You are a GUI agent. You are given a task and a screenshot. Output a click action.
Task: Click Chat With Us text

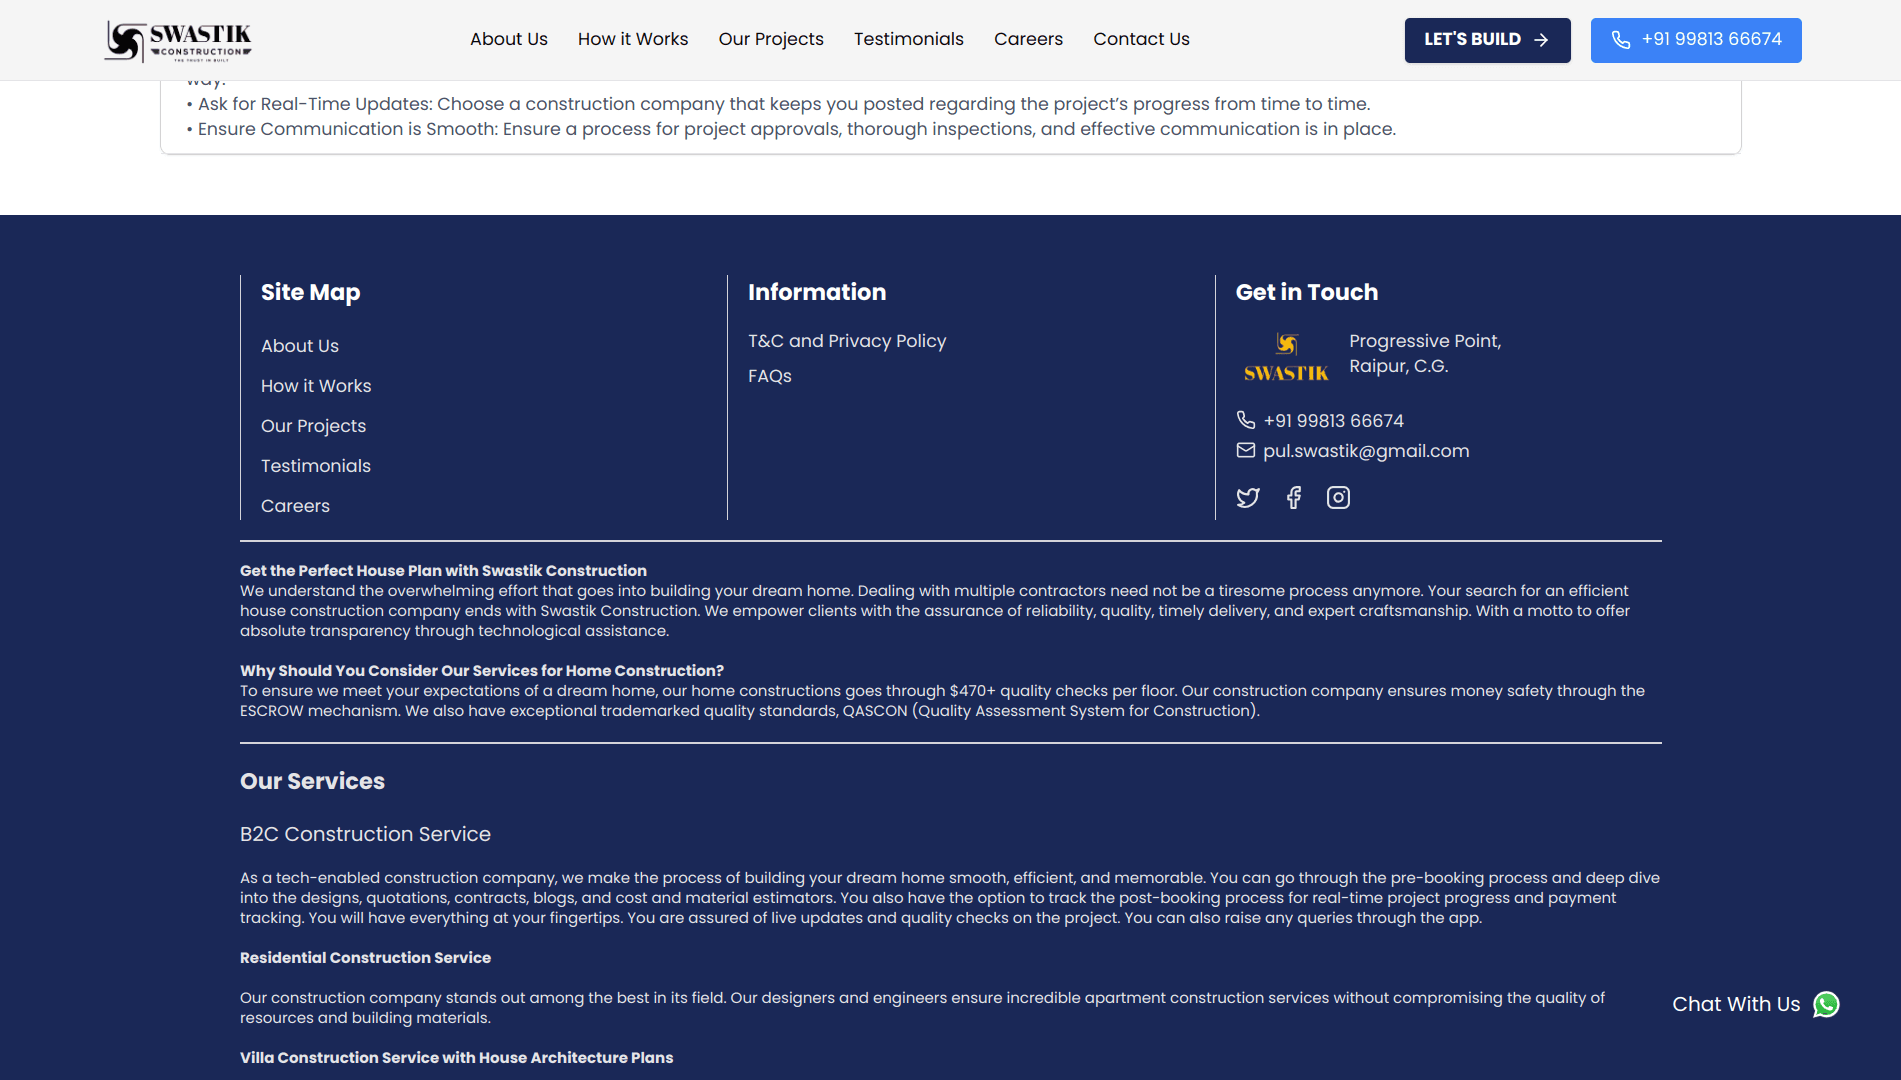point(1735,1004)
